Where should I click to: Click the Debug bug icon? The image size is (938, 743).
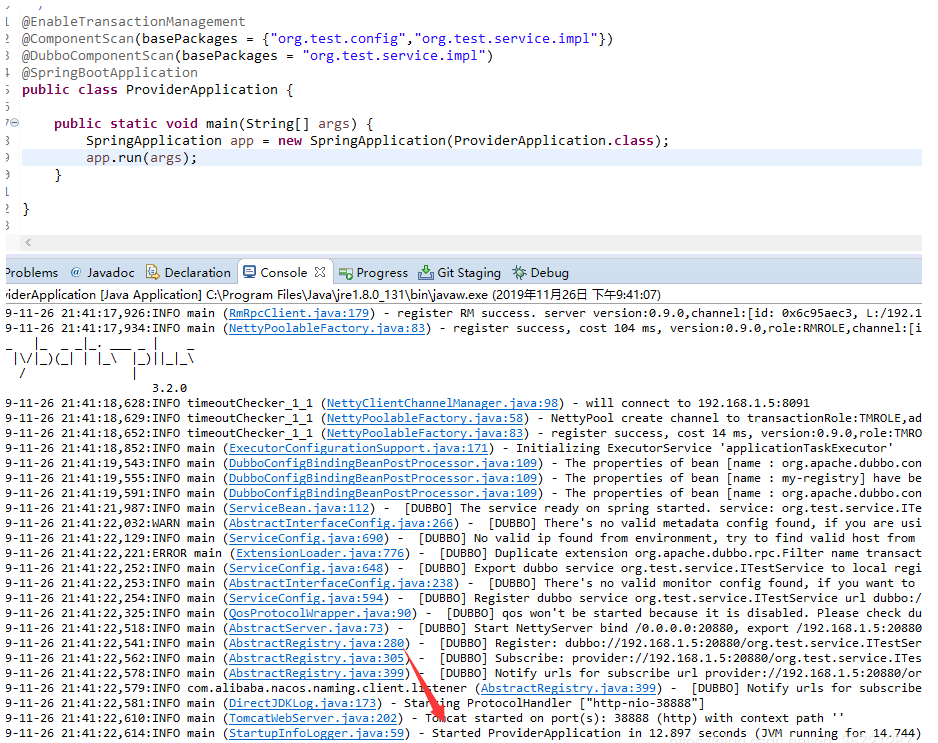(x=519, y=272)
